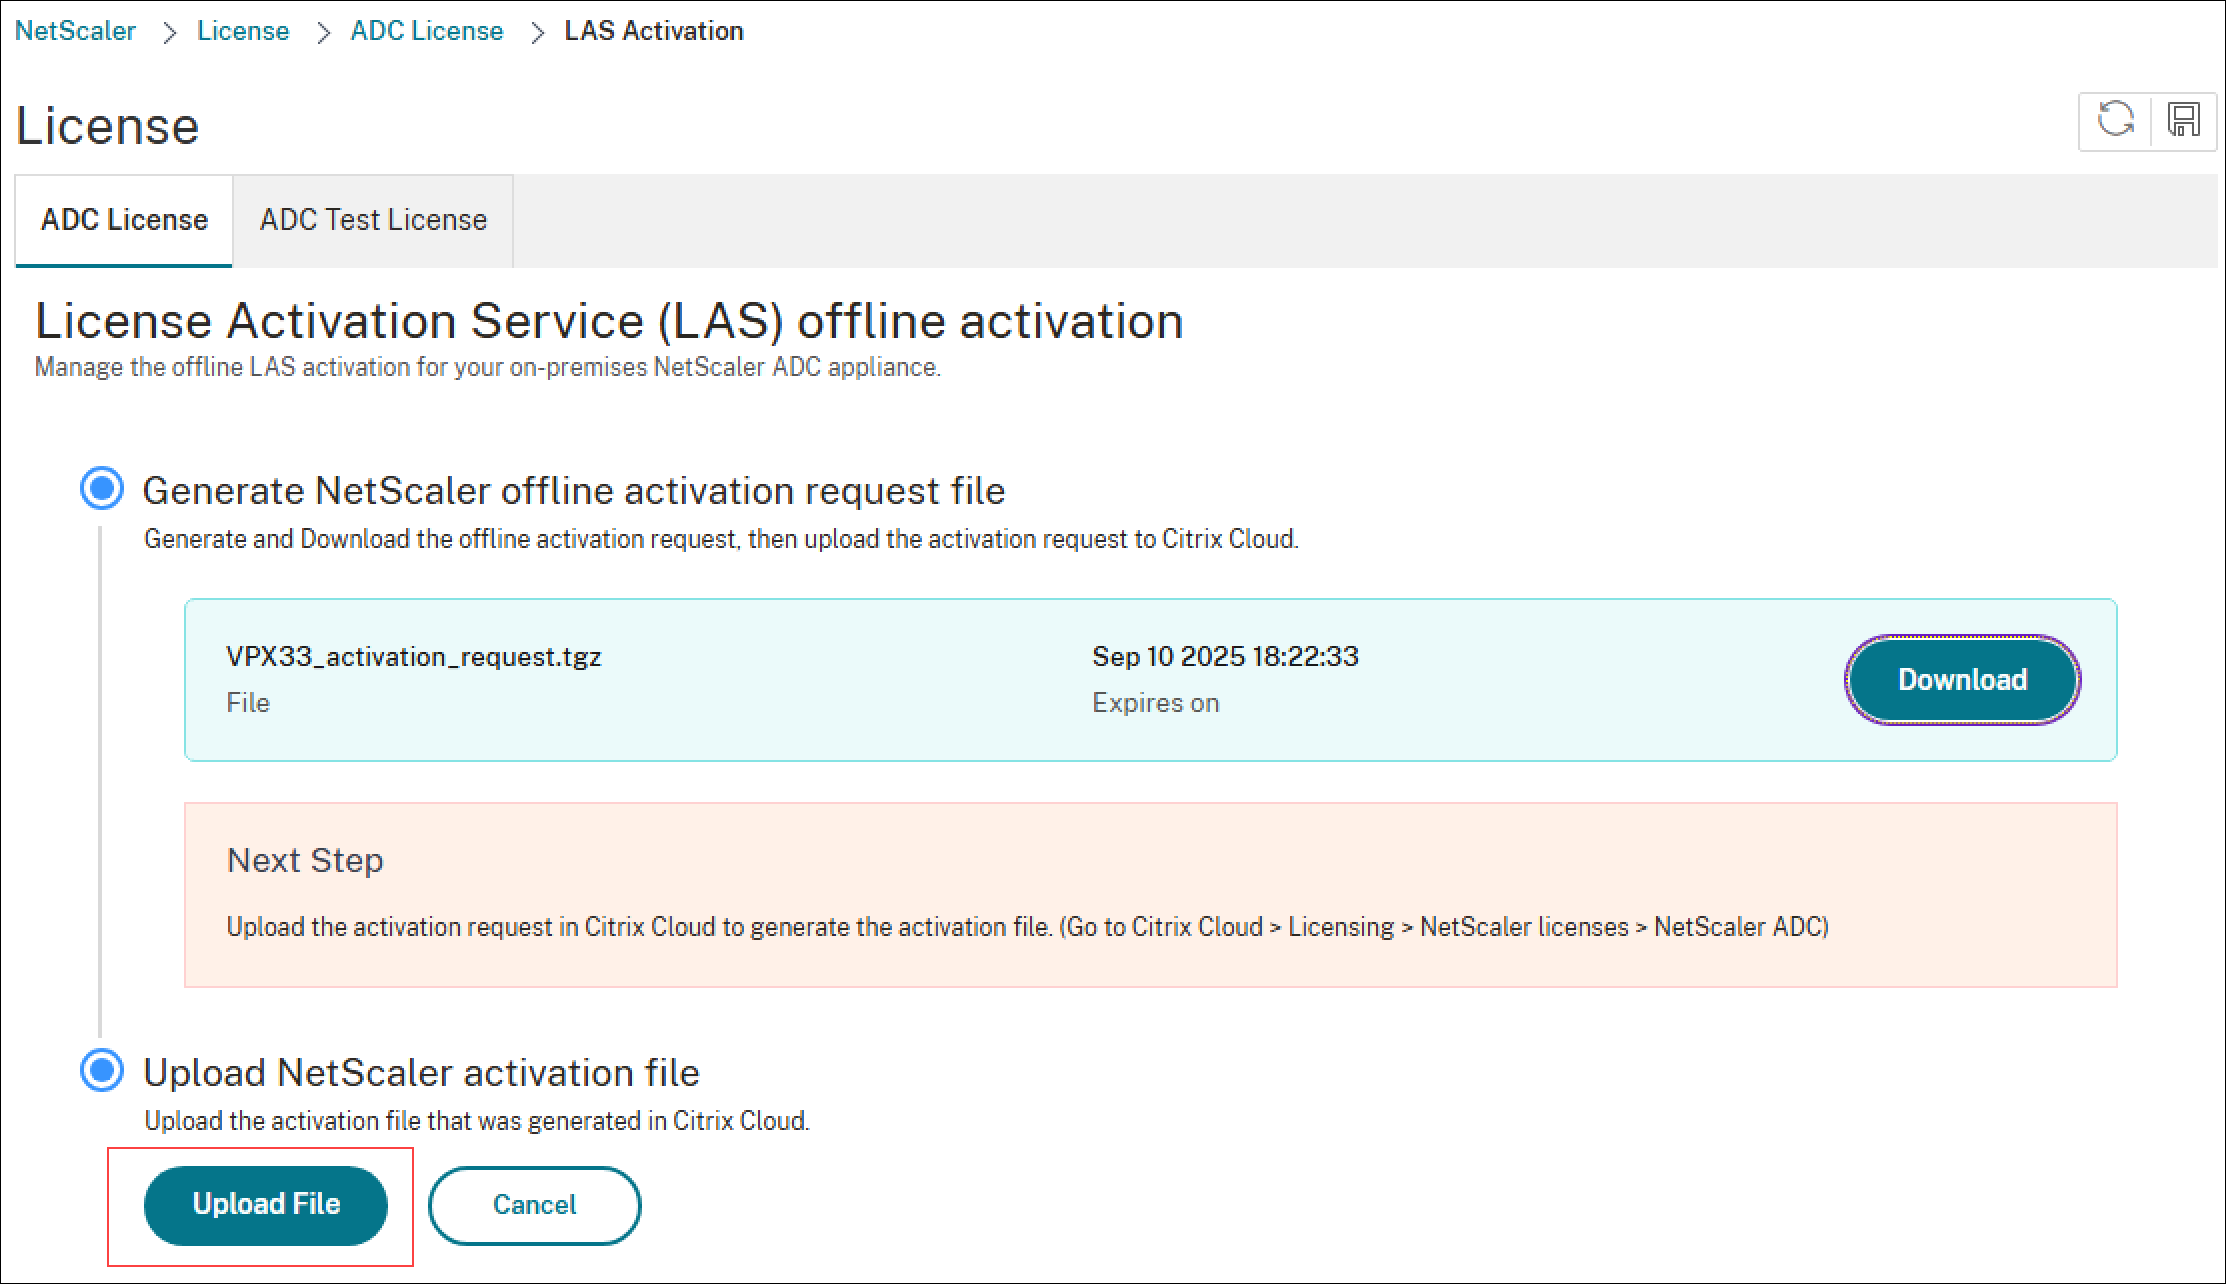Cancel the LAS activation

(535, 1205)
